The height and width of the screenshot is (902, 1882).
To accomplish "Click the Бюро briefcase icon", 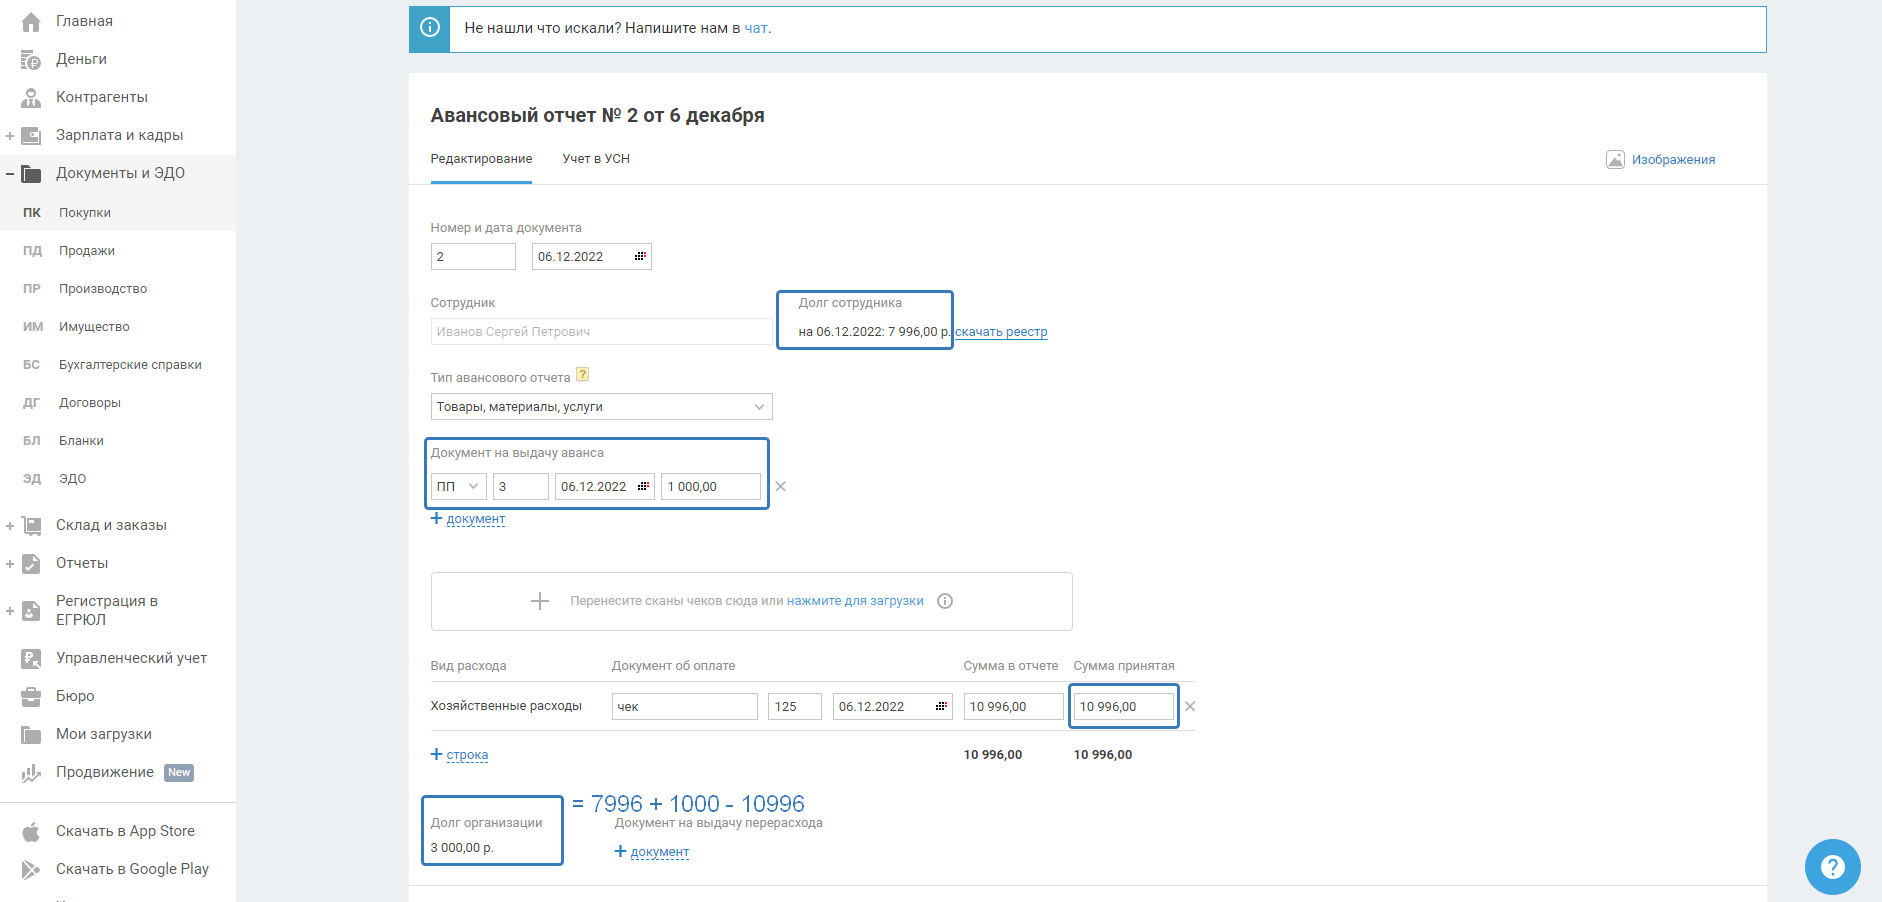I will click(31, 697).
